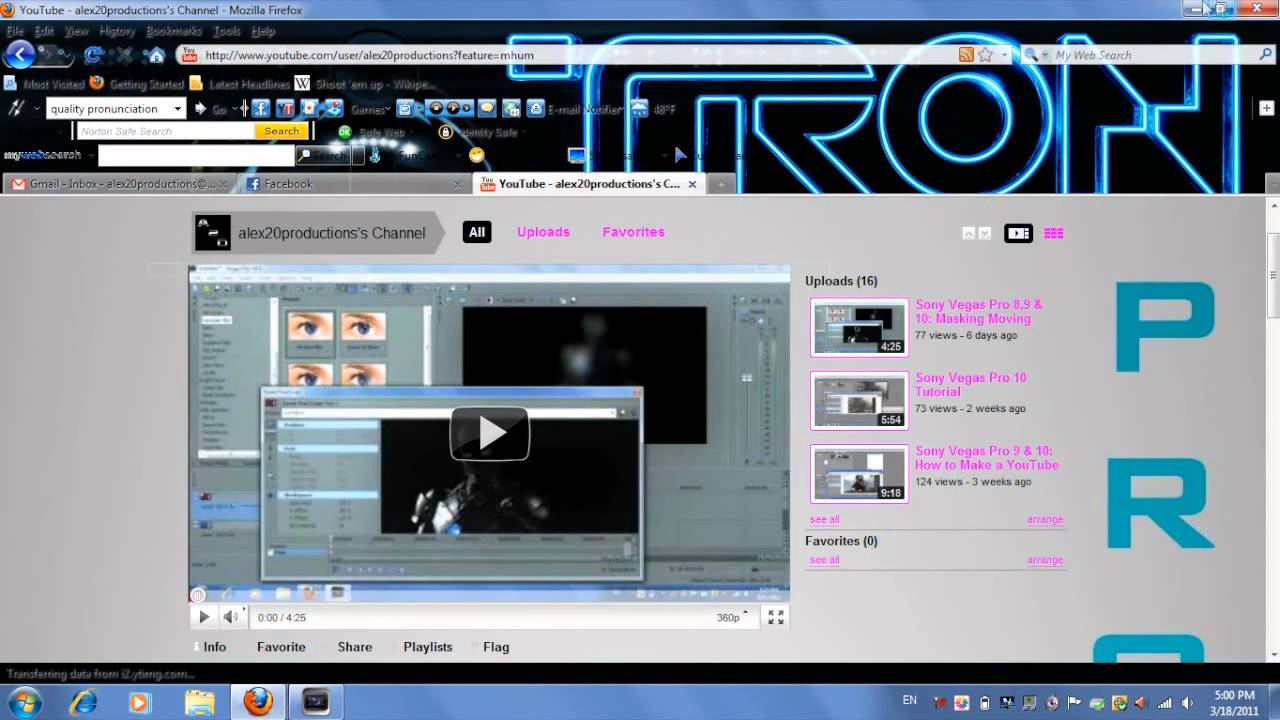1280x720 pixels.
Task: Switch to the Gmail Inbox tab
Action: click(120, 184)
